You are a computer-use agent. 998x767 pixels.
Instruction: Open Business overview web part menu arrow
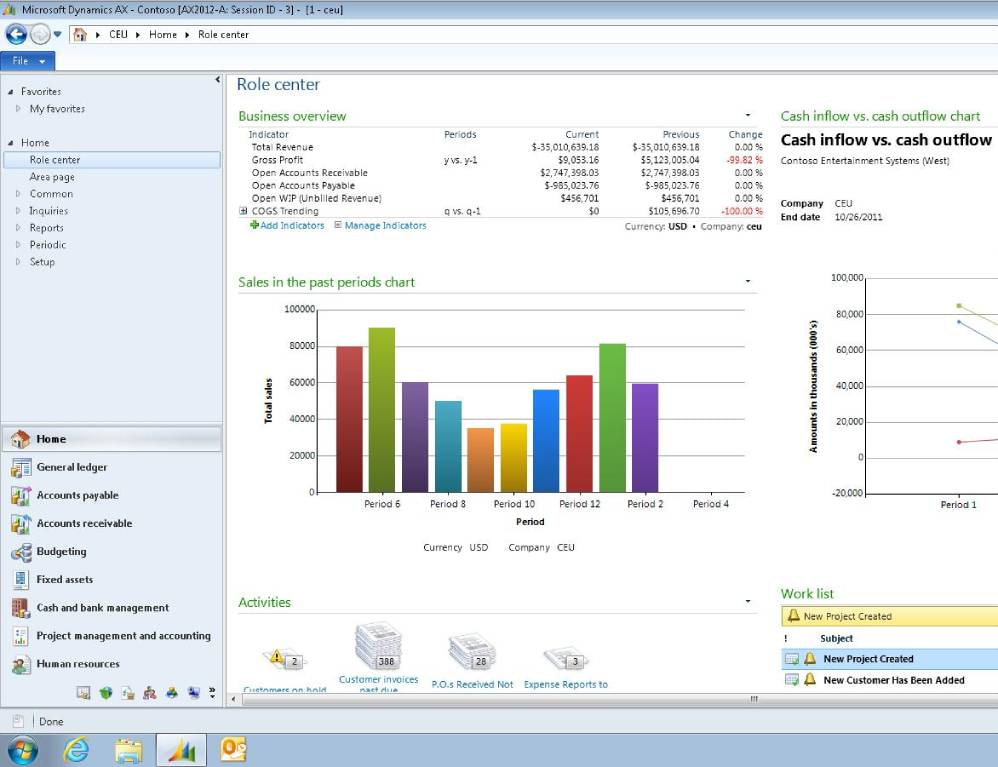pyautogui.click(x=748, y=116)
